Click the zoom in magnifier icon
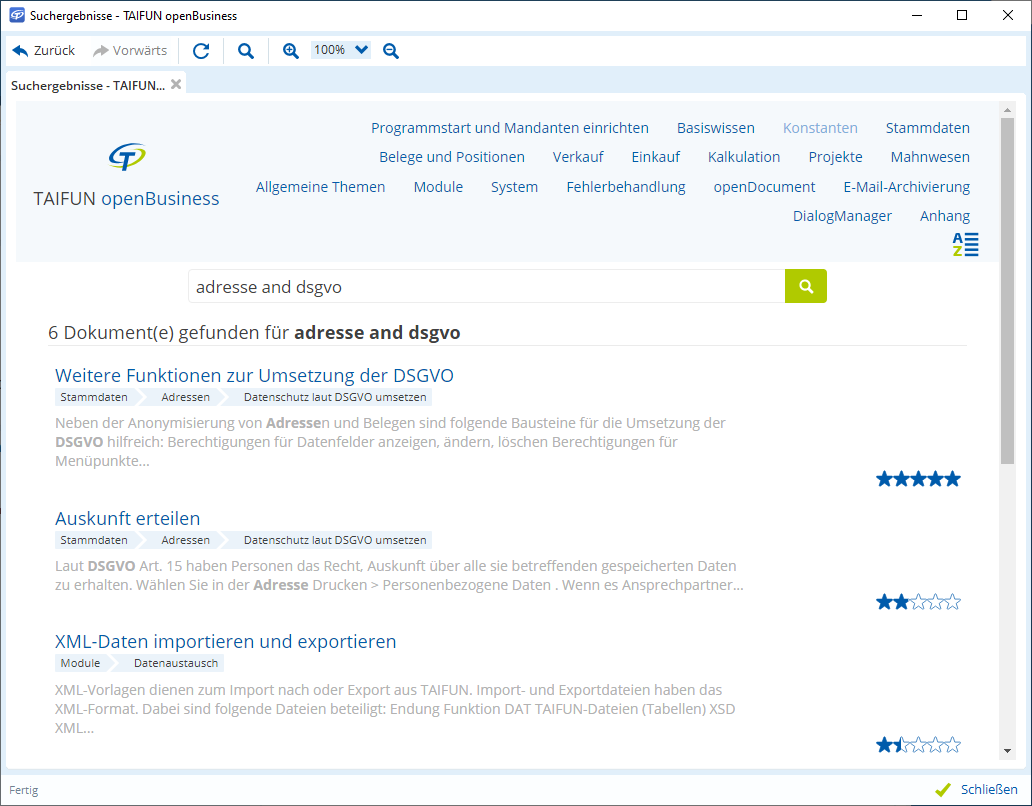Screen dimensions: 1032x806 click(291, 51)
